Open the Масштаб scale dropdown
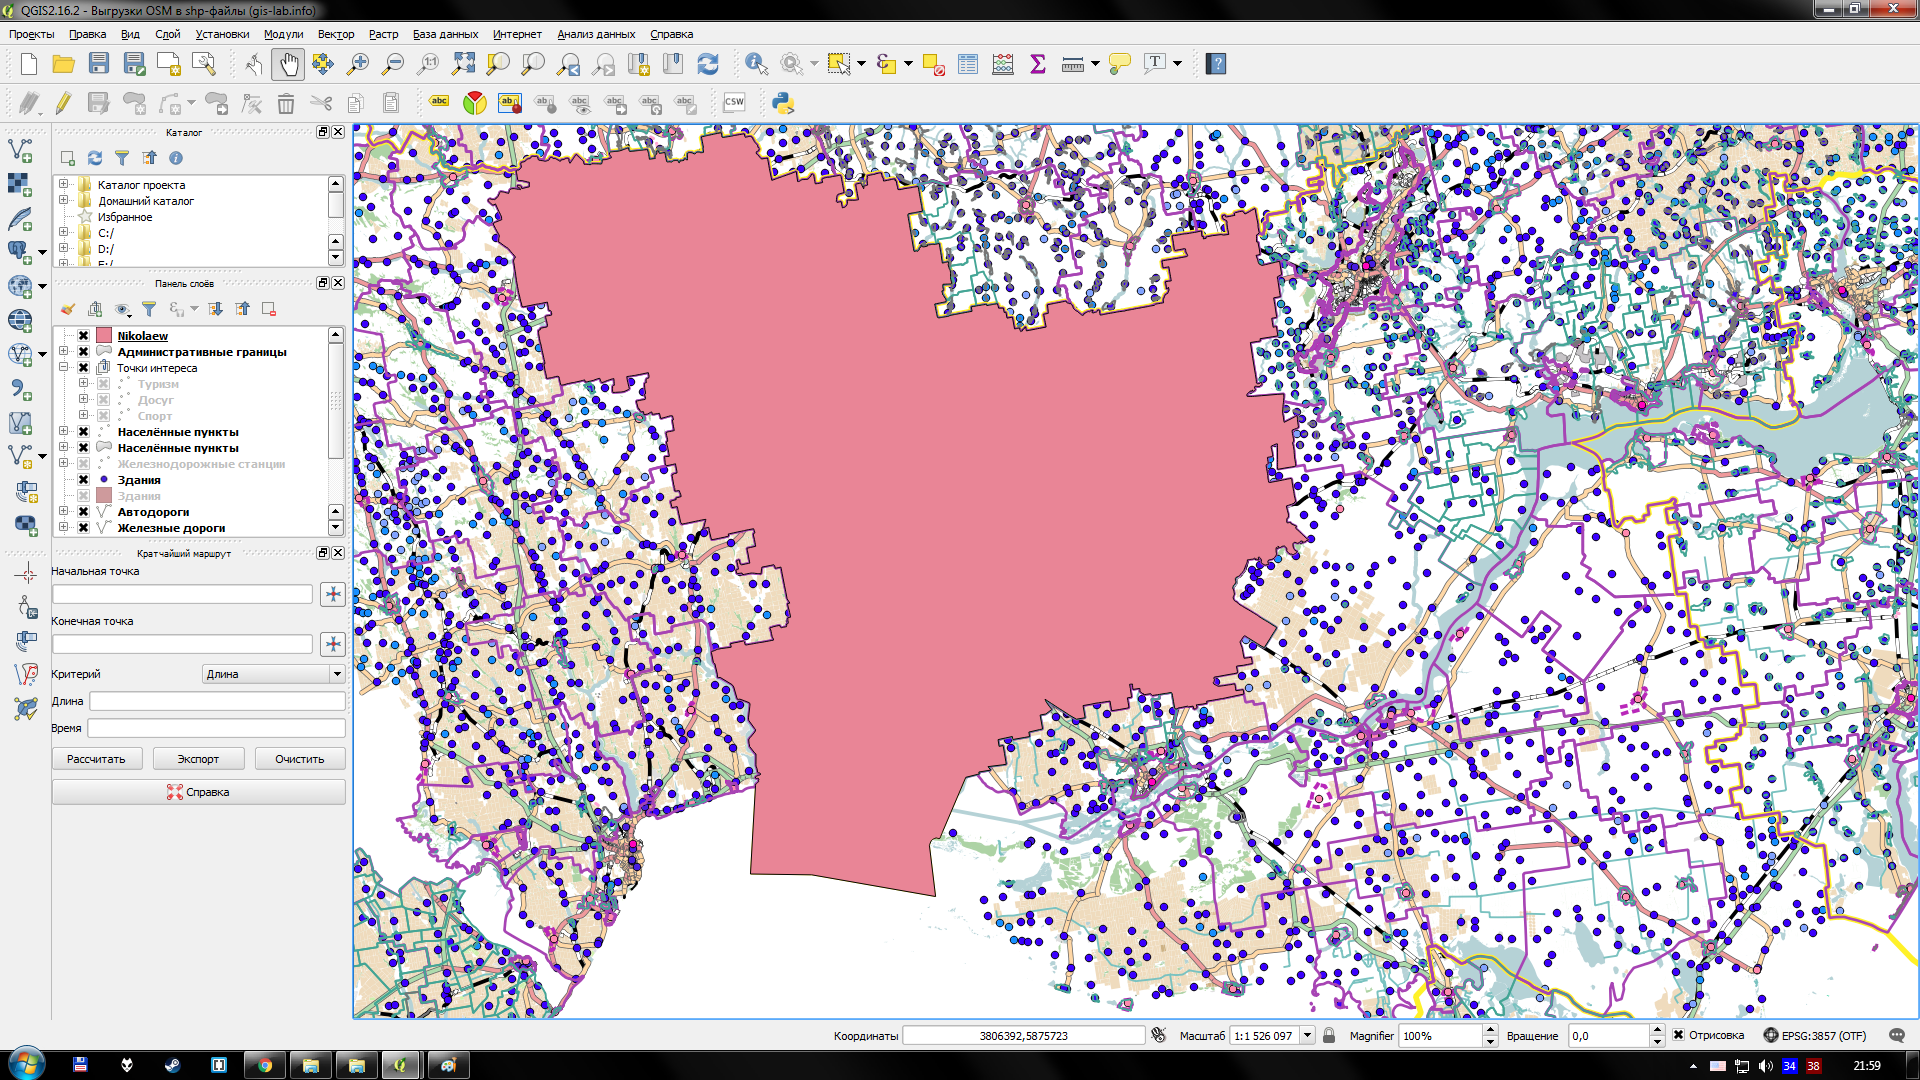Image resolution: width=1920 pixels, height=1080 pixels. click(x=1307, y=1036)
